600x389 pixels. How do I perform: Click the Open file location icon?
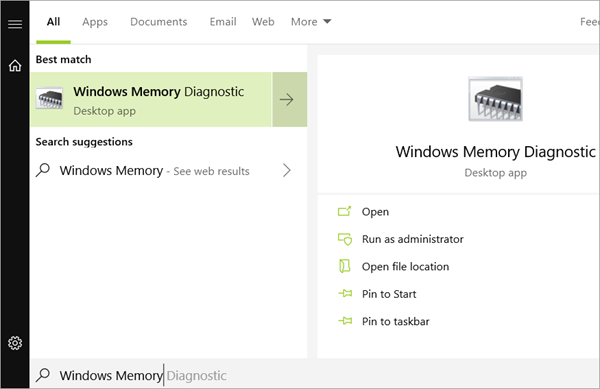click(344, 266)
